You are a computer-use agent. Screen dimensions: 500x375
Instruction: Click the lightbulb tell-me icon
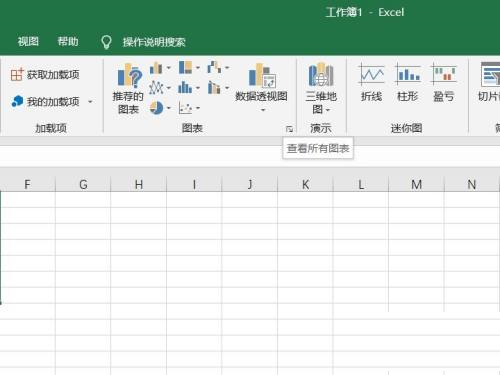[x=106, y=42]
